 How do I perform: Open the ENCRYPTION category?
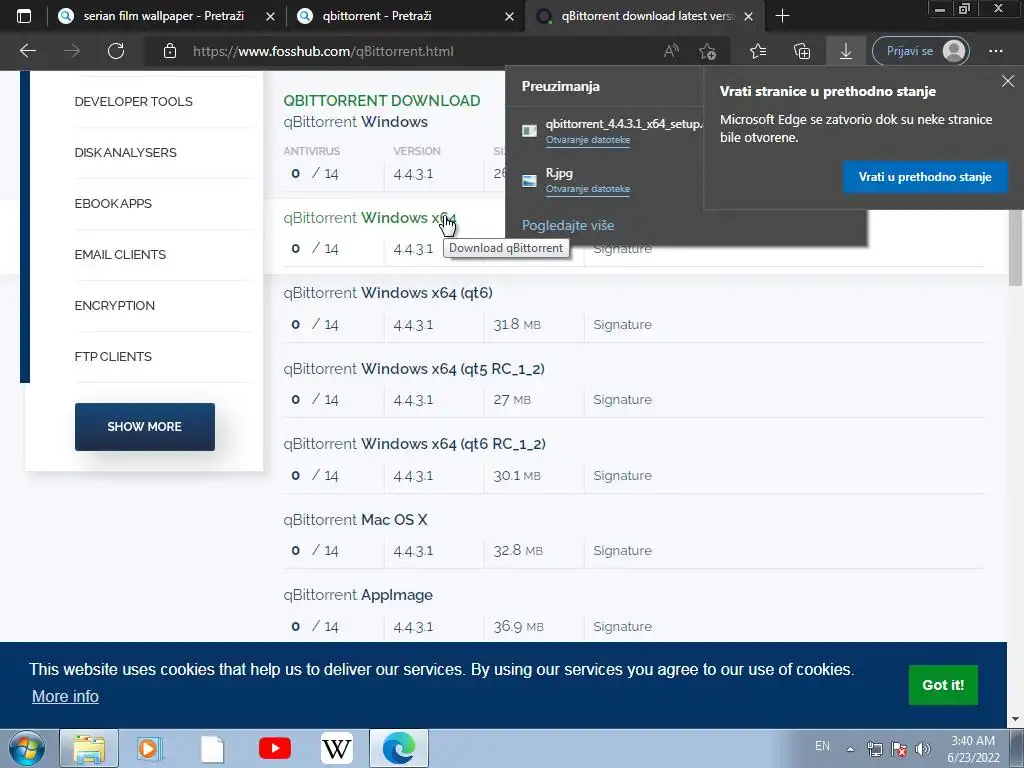(114, 306)
